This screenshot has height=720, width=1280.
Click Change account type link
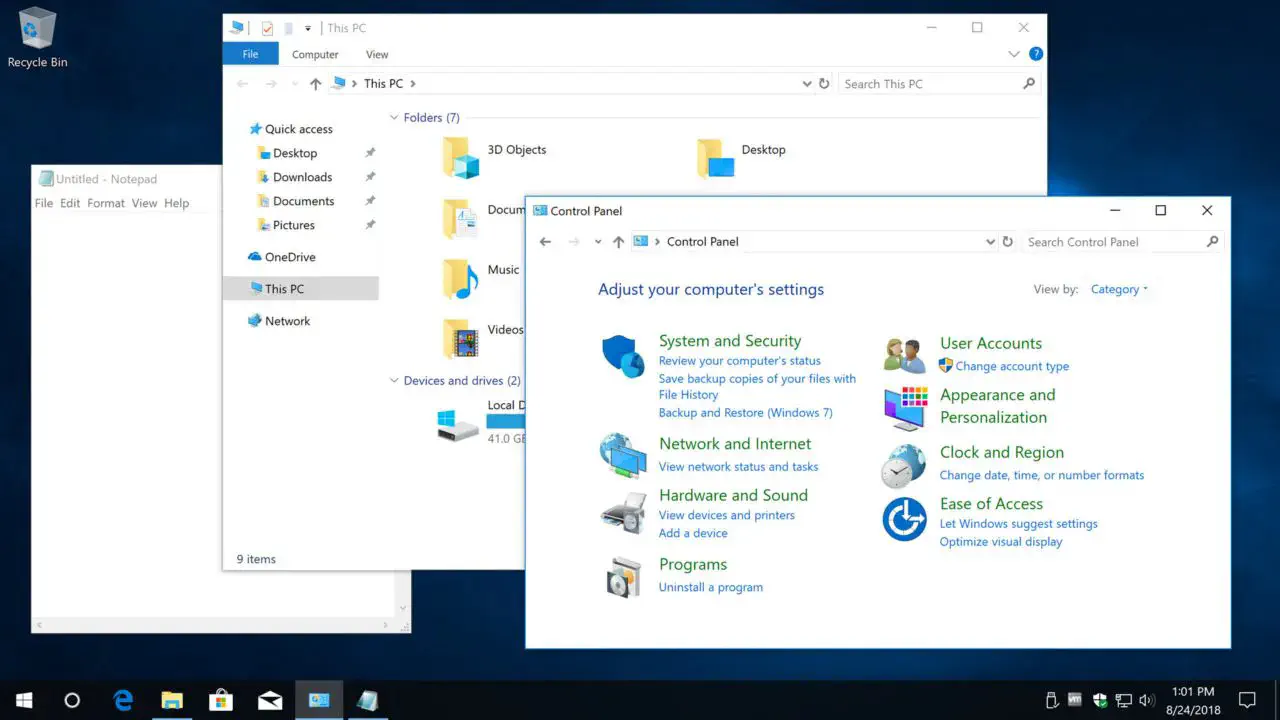coord(1012,366)
